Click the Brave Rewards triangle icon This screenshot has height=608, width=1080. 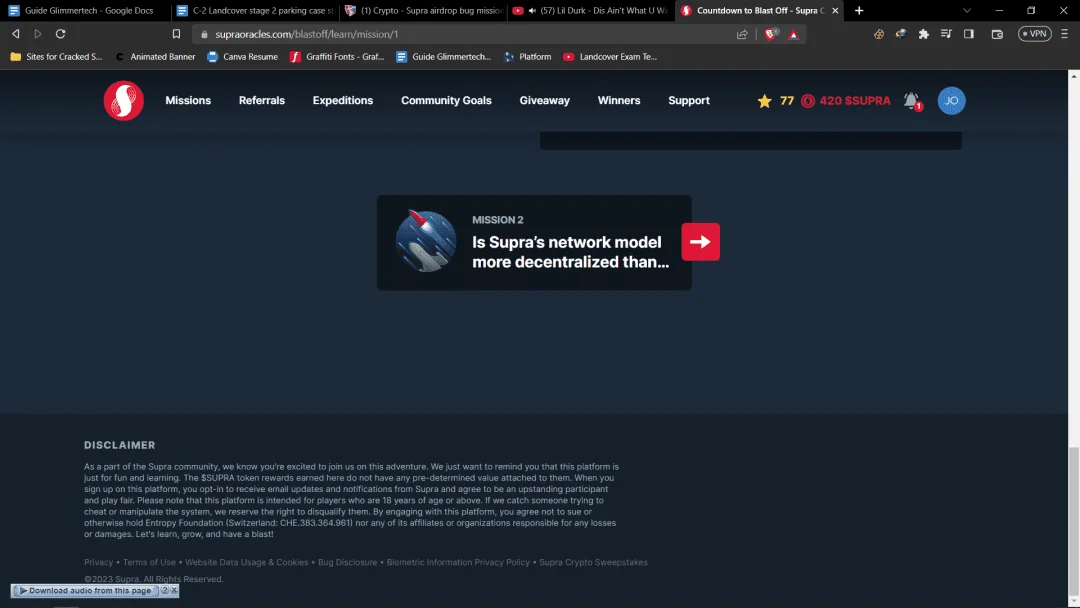tap(793, 34)
